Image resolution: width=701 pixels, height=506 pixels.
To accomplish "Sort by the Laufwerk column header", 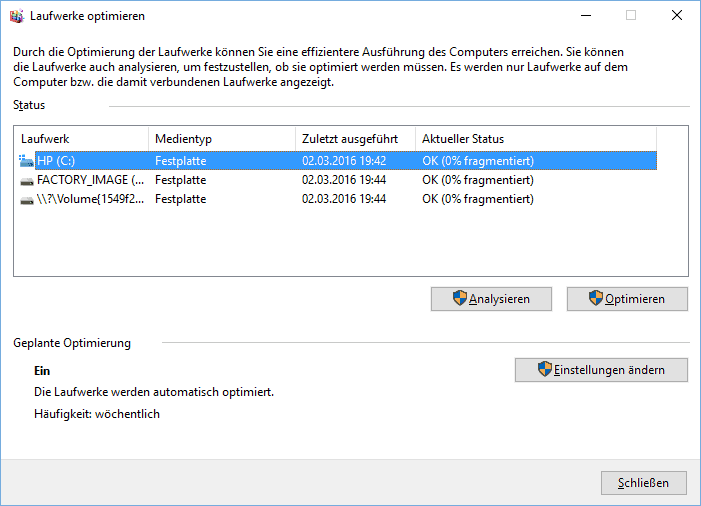I will click(x=81, y=139).
